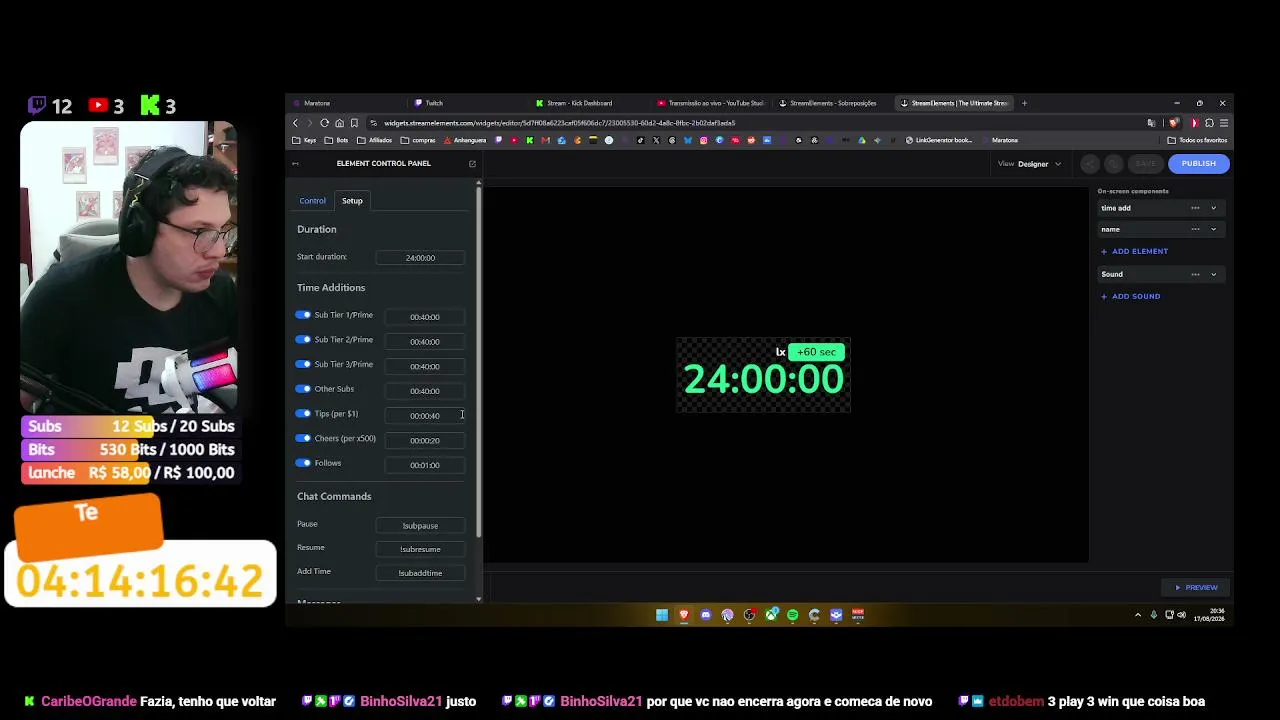Edit the Follows time value field
Screen dimensions: 1280x720
point(424,465)
